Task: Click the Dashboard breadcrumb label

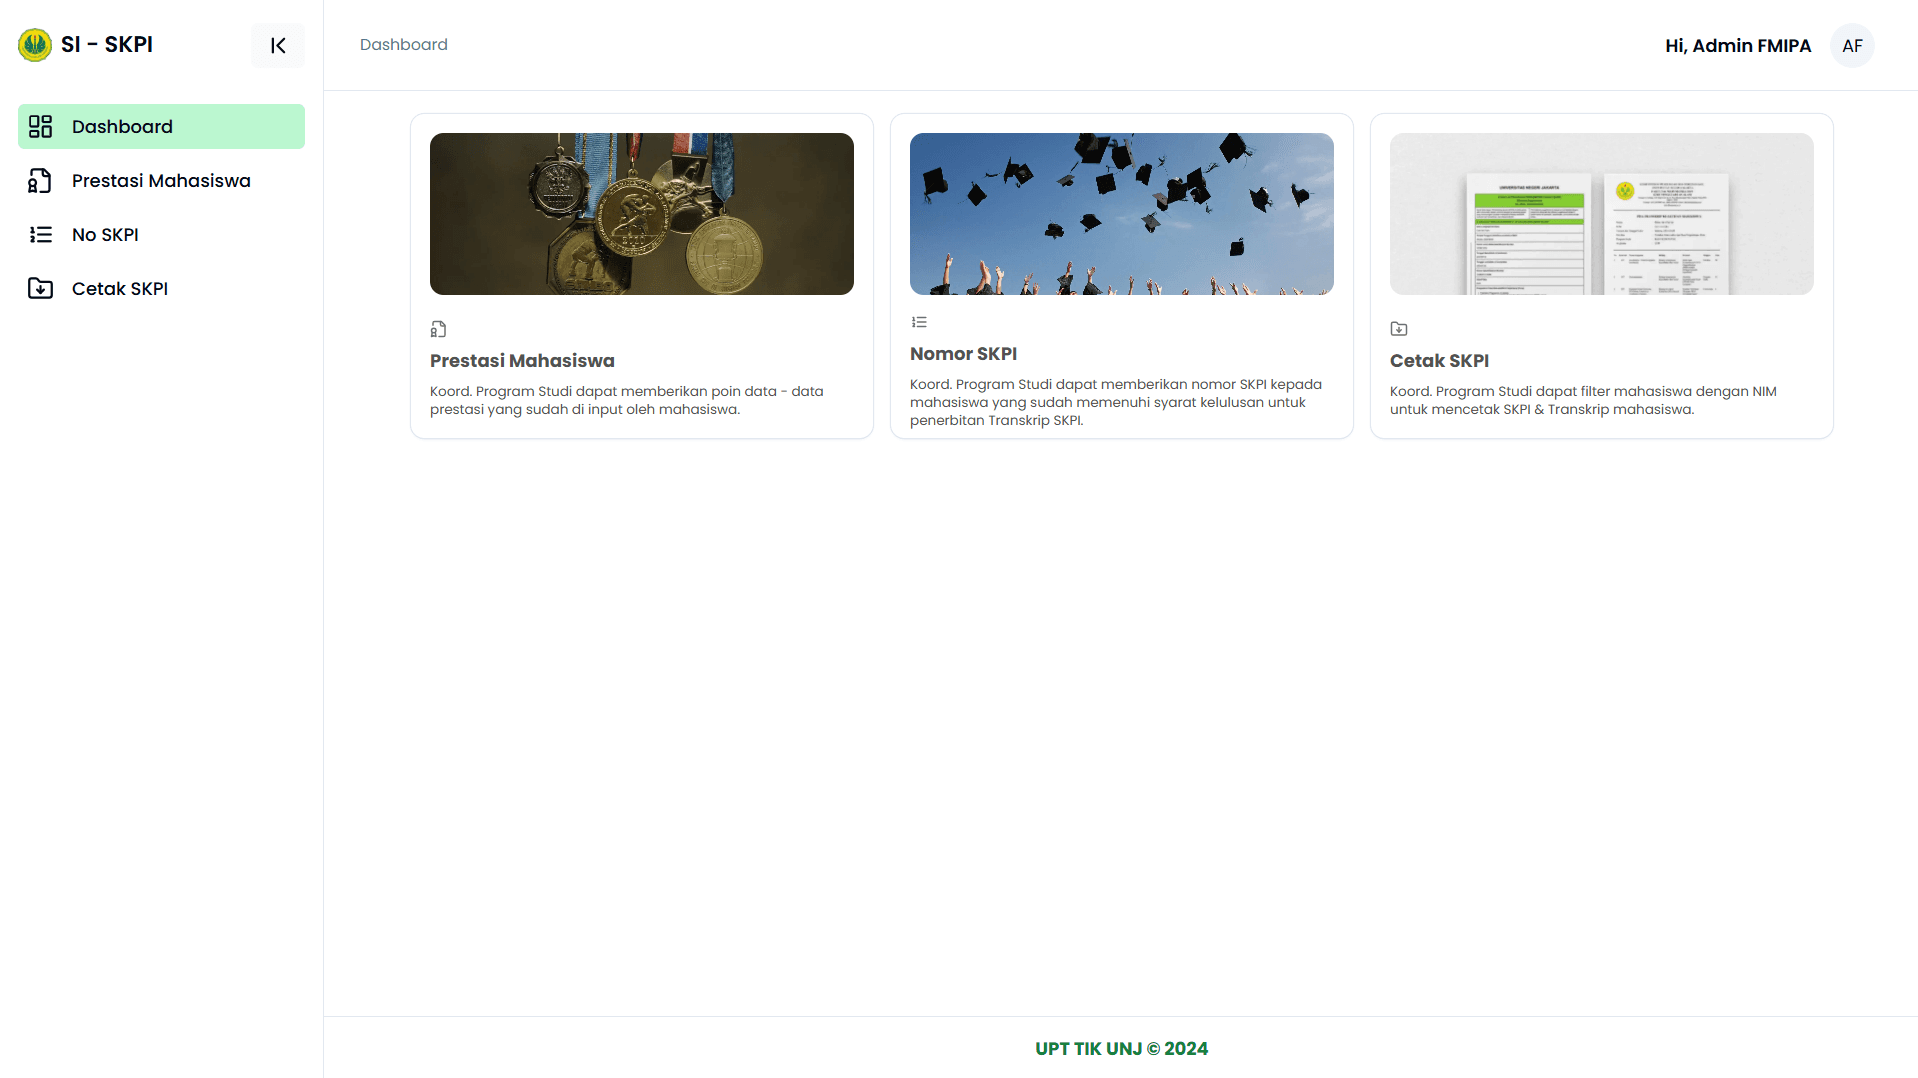Action: [x=403, y=44]
